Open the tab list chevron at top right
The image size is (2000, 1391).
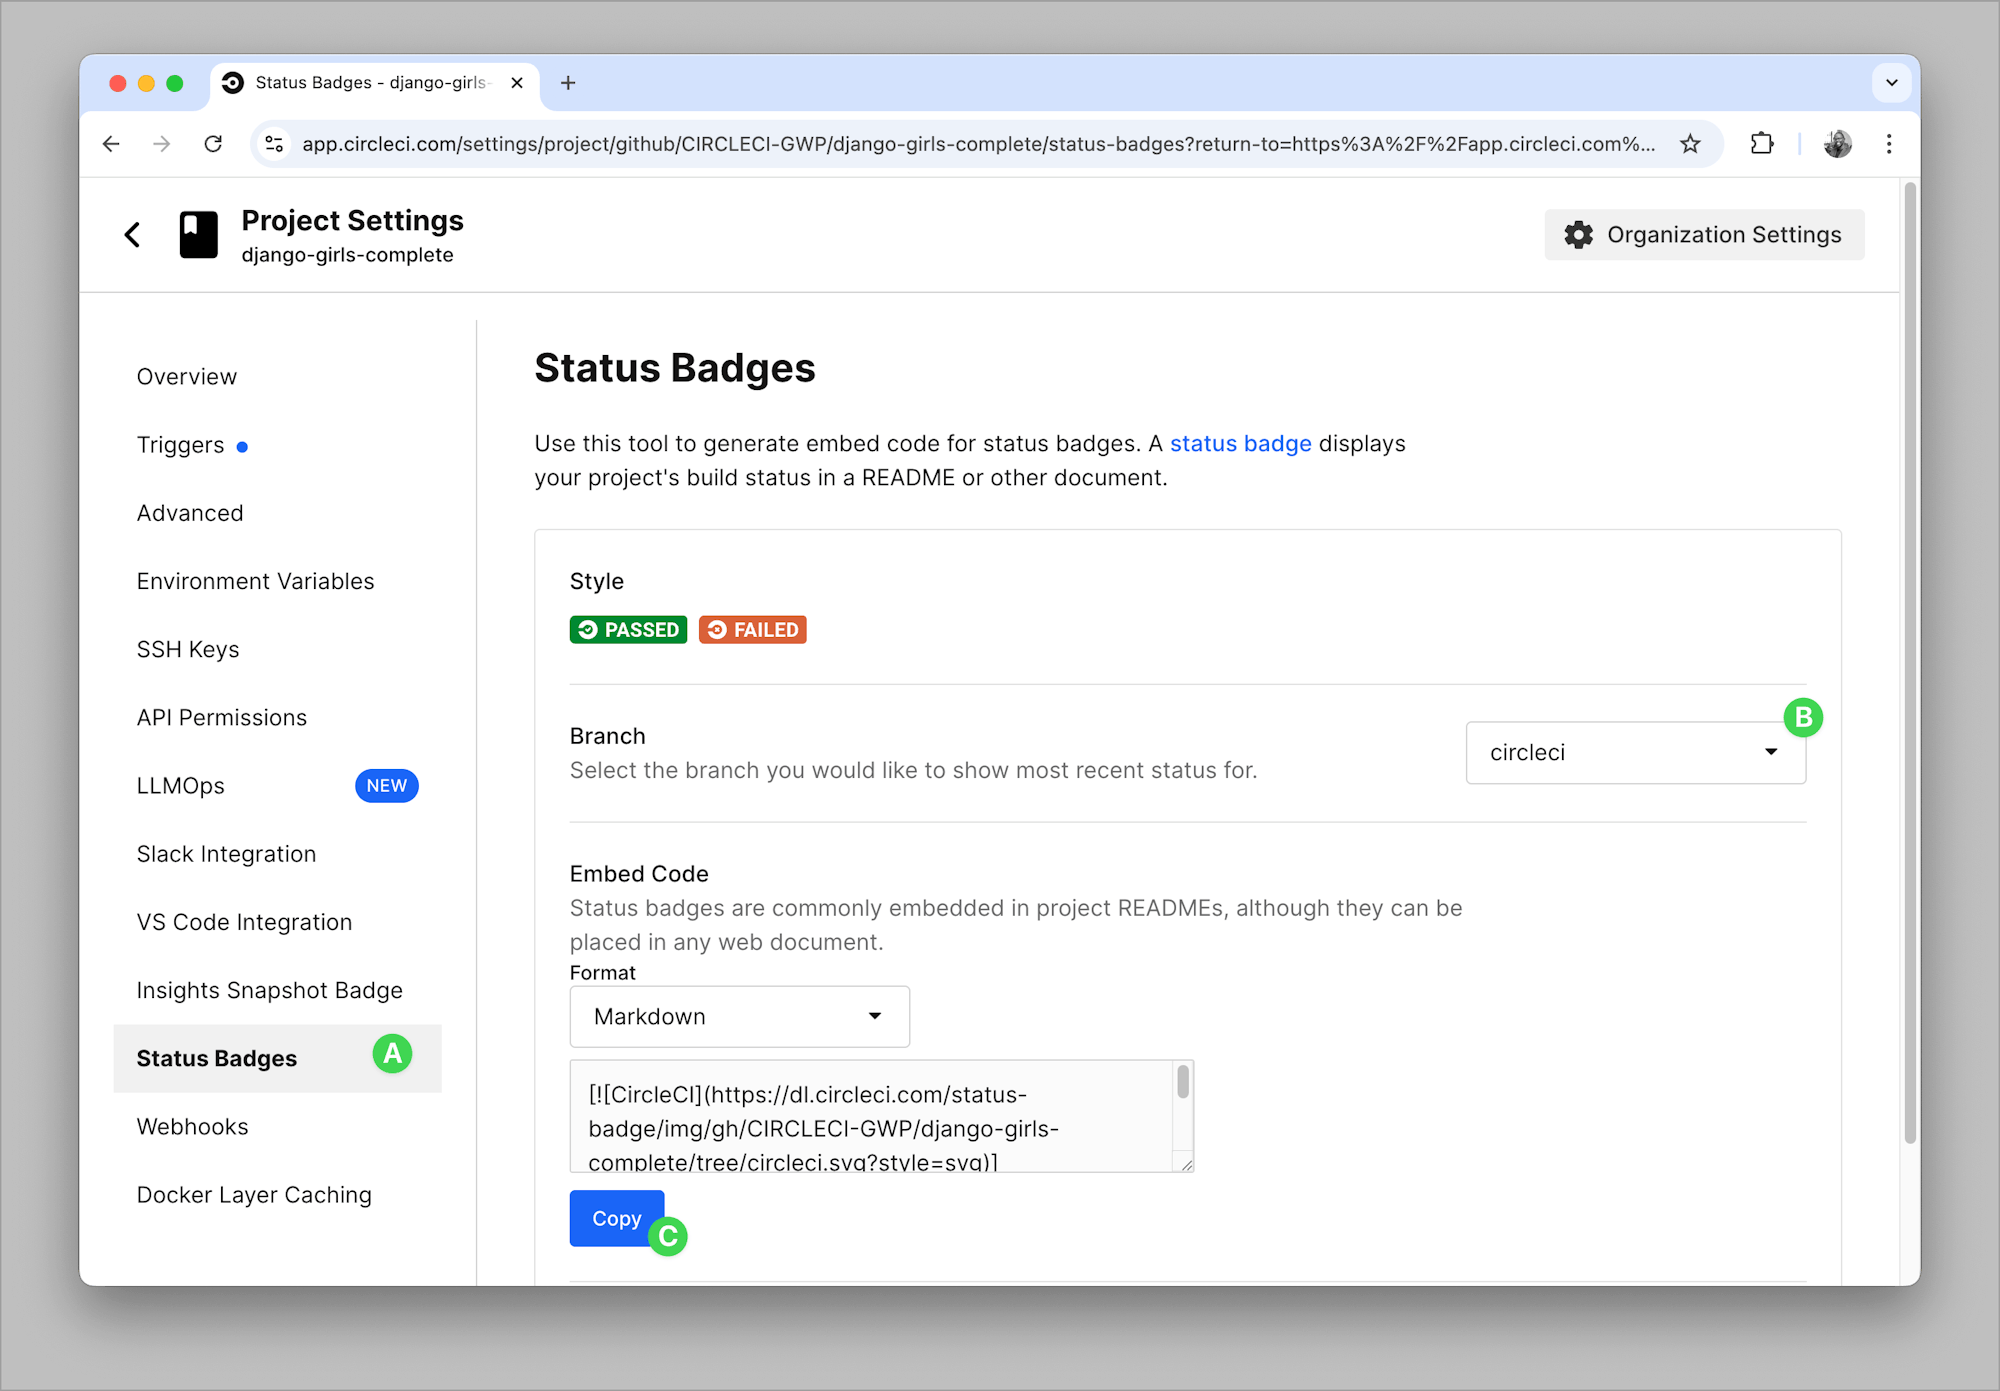[x=1891, y=83]
